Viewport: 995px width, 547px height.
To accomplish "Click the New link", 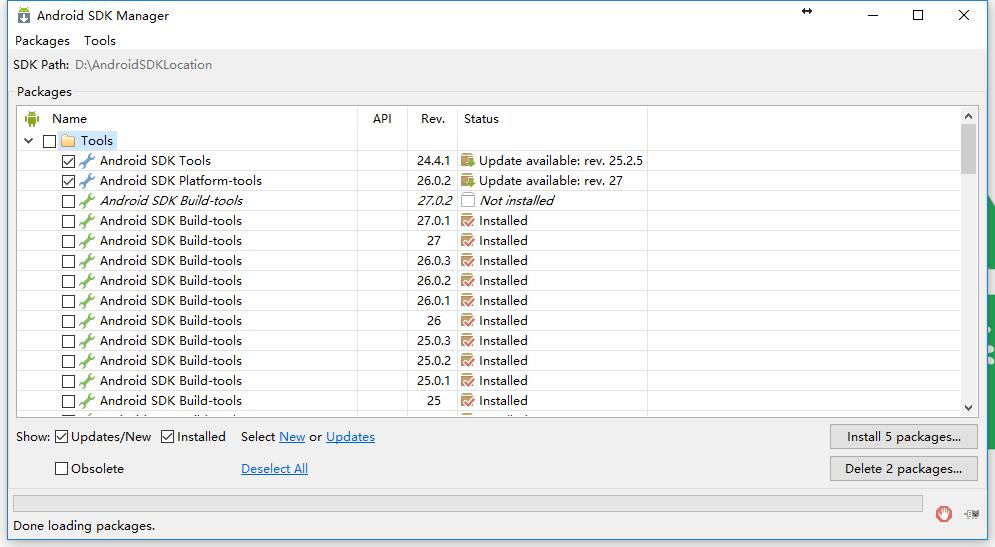I will click(x=292, y=437).
